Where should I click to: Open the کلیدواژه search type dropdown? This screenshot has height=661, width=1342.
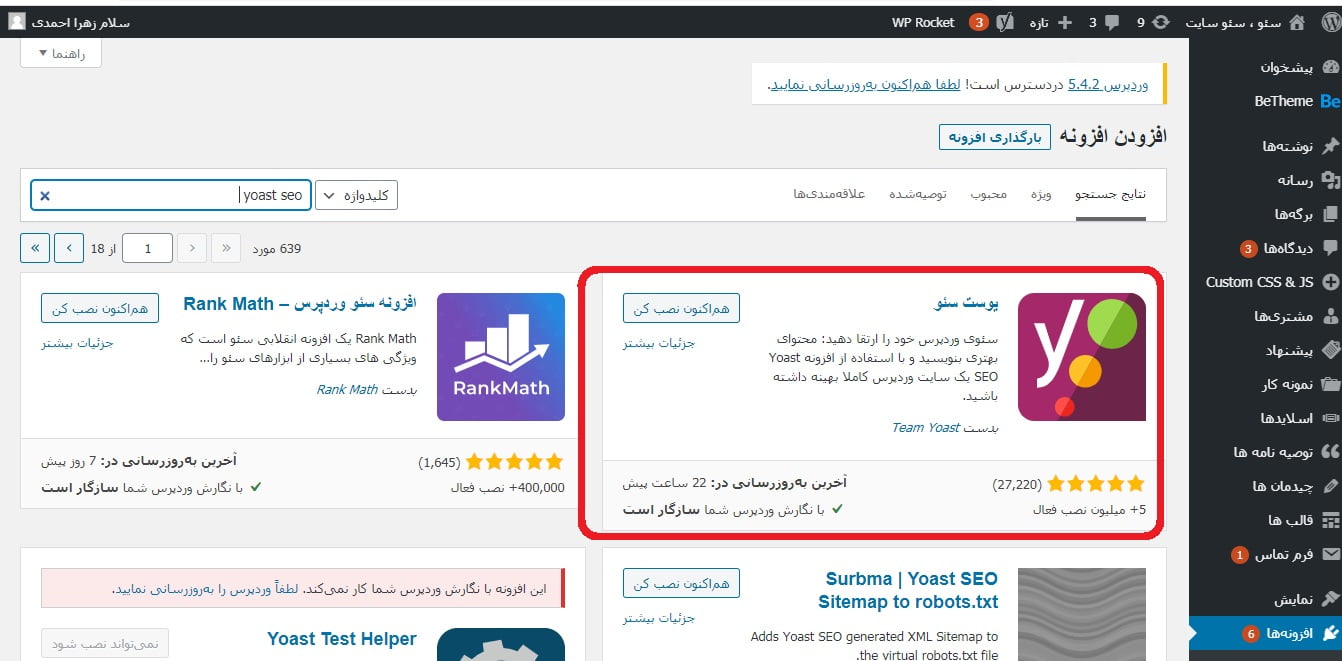click(357, 195)
